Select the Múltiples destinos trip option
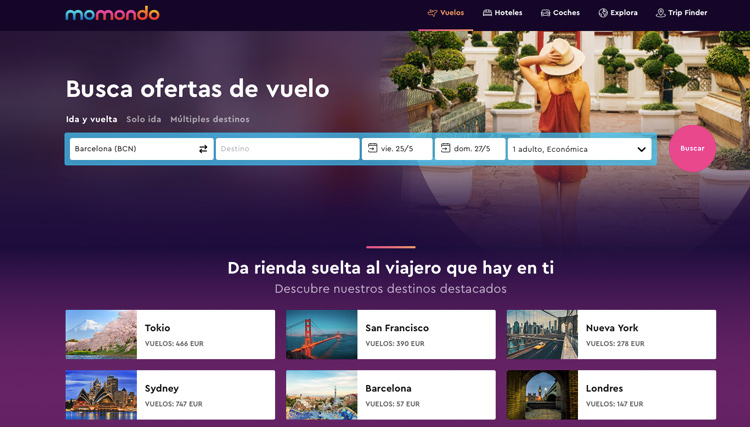The width and height of the screenshot is (750, 427). pyautogui.click(x=210, y=119)
